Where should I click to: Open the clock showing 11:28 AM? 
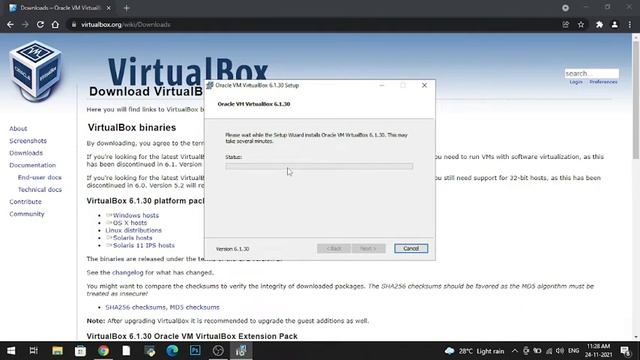[598, 351]
